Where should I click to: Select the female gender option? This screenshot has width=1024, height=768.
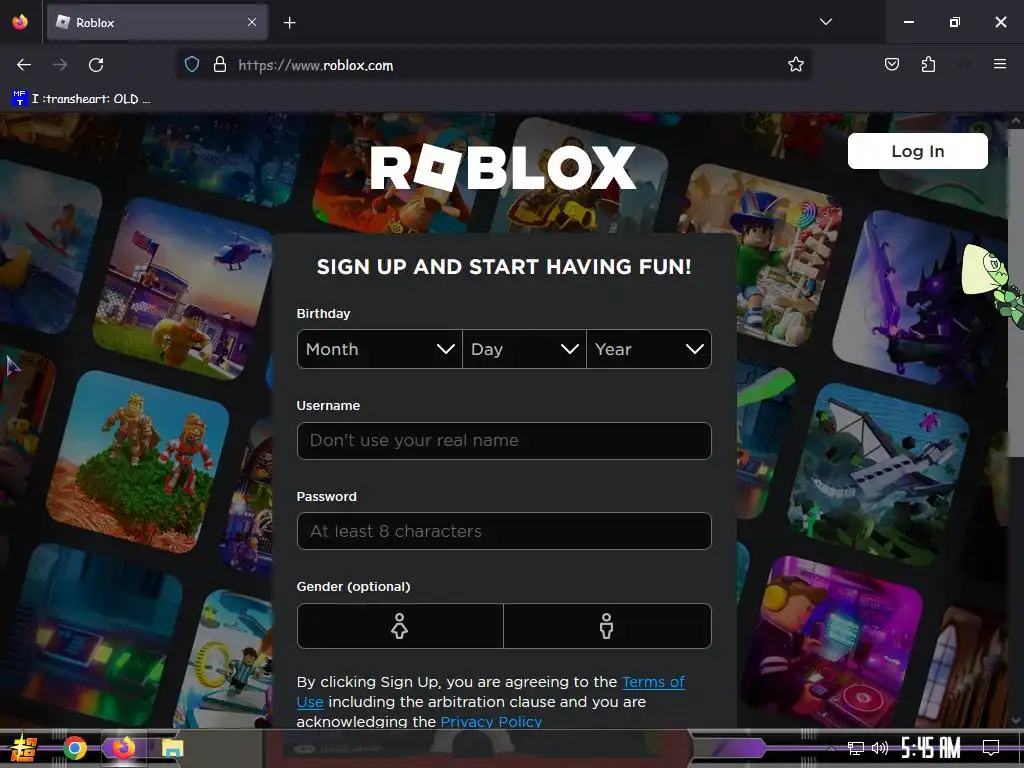click(x=400, y=626)
